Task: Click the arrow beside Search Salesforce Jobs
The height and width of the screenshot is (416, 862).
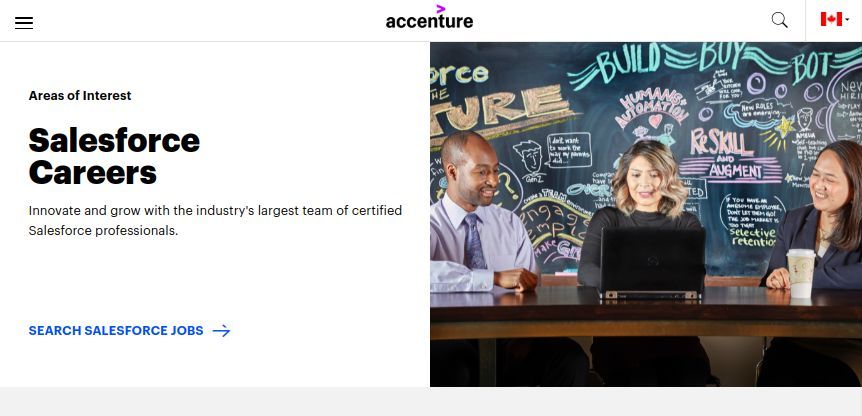Action: (221, 331)
